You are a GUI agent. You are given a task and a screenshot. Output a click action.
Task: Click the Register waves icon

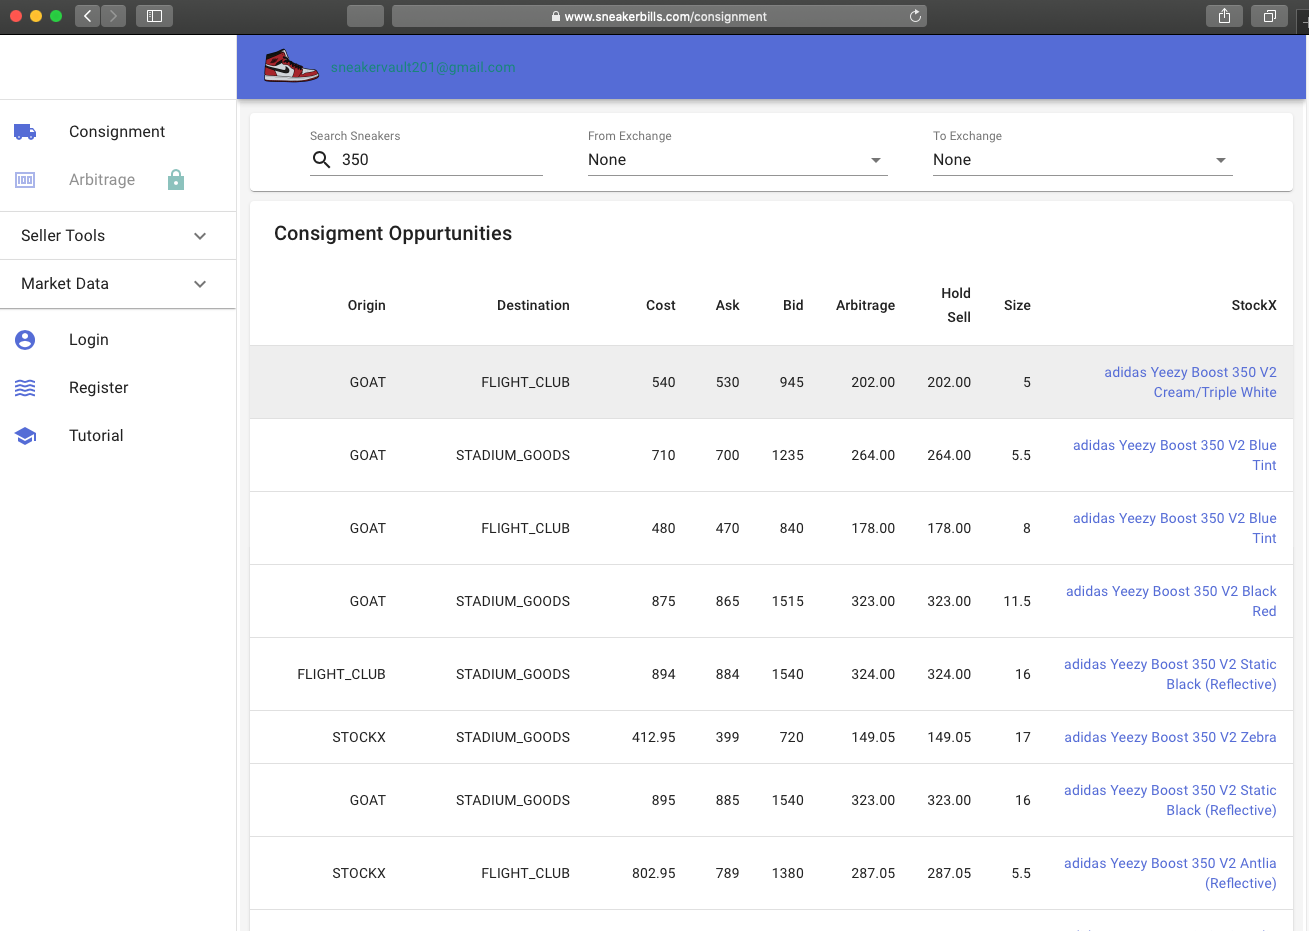(x=25, y=388)
